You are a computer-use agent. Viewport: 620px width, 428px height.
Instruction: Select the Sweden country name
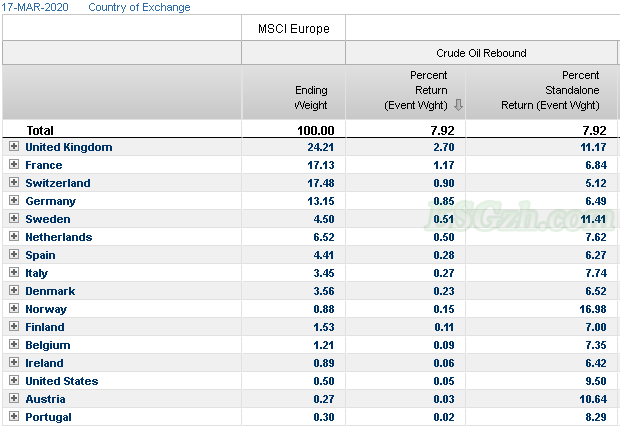tap(48, 219)
